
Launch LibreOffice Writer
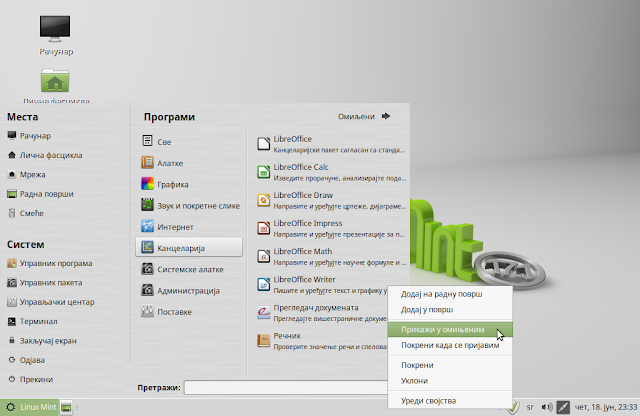point(321,285)
